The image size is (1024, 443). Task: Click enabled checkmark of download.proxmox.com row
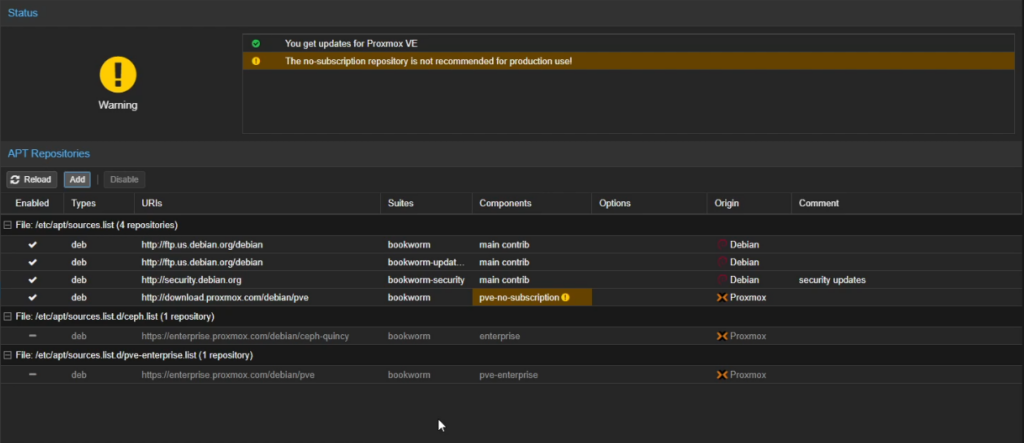[x=33, y=297]
